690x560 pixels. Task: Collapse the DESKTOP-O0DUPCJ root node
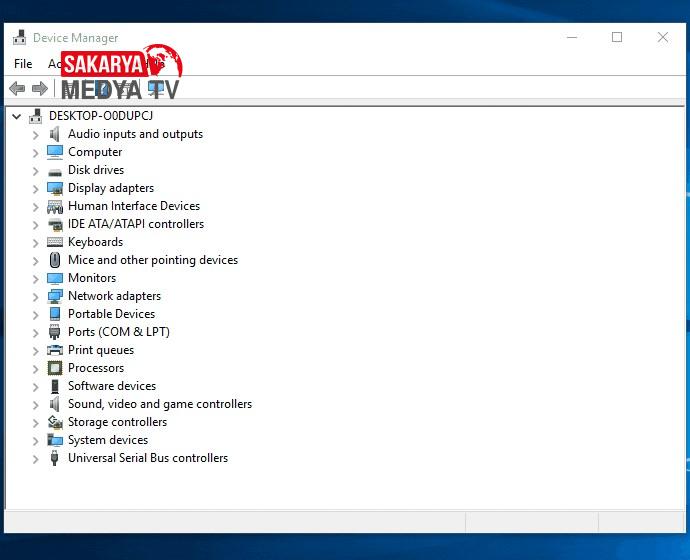point(17,116)
